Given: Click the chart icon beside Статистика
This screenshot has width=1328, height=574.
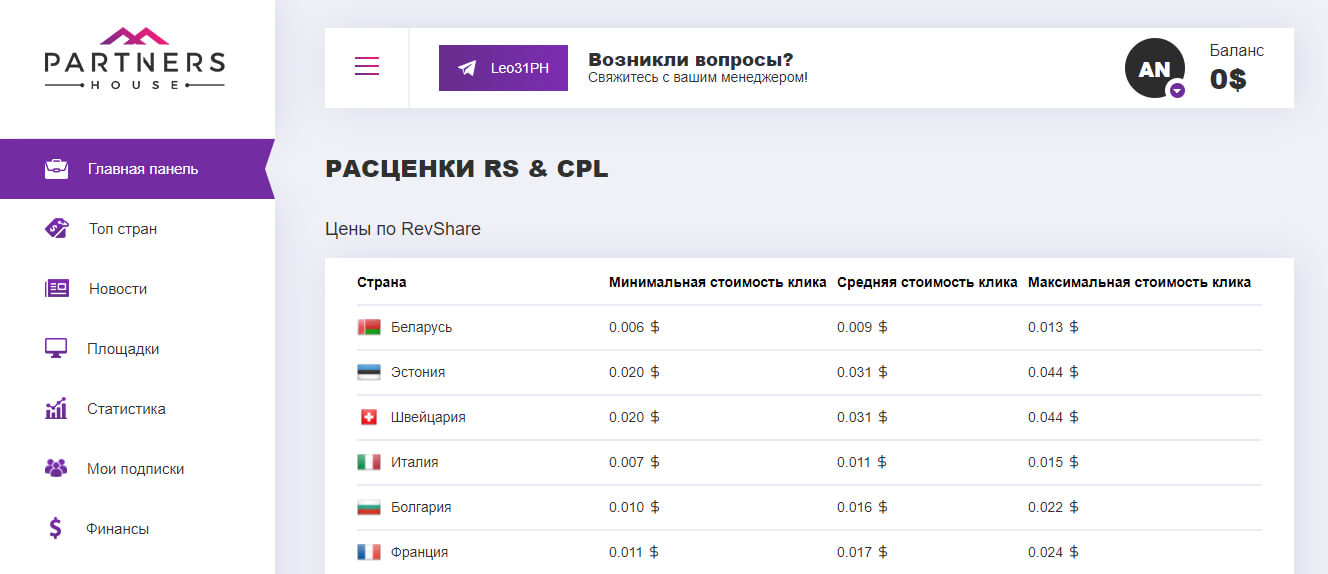Looking at the screenshot, I should 56,409.
